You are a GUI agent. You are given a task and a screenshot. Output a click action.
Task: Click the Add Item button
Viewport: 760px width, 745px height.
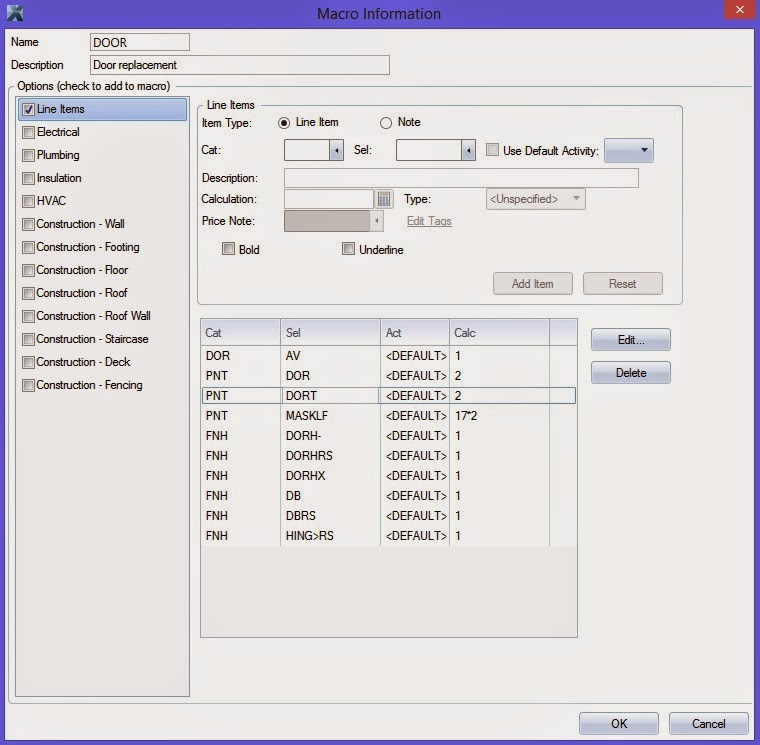(x=533, y=284)
